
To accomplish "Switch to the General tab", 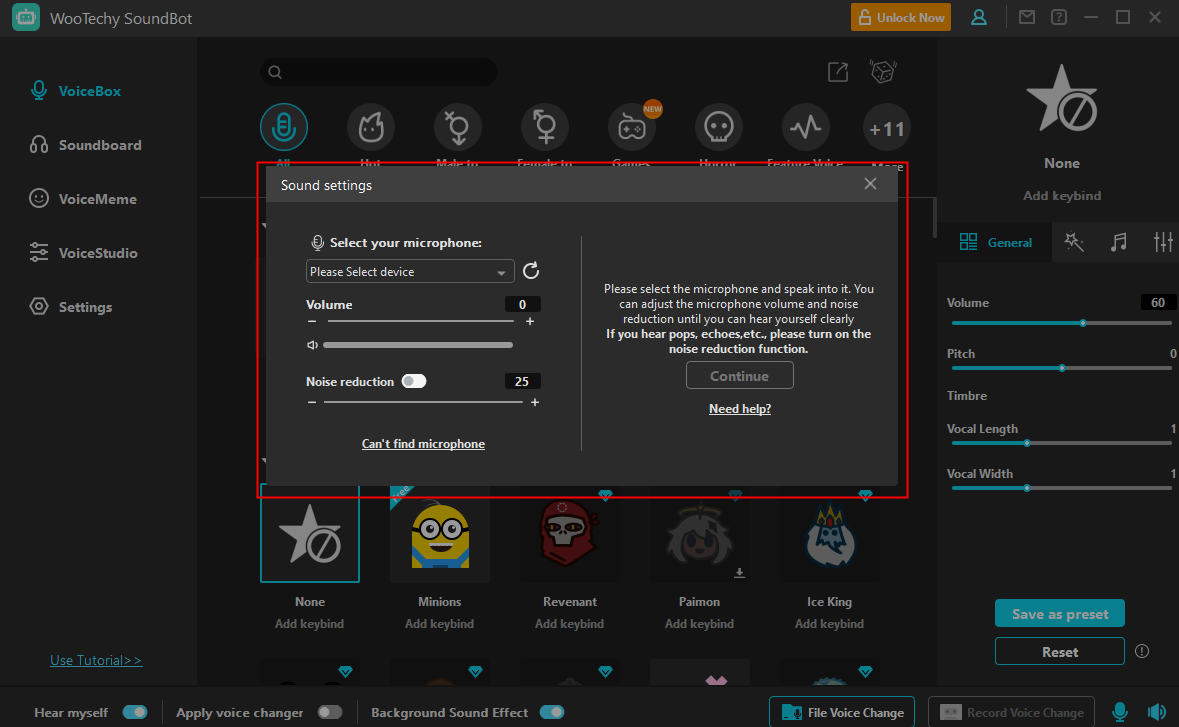I will click(995, 242).
